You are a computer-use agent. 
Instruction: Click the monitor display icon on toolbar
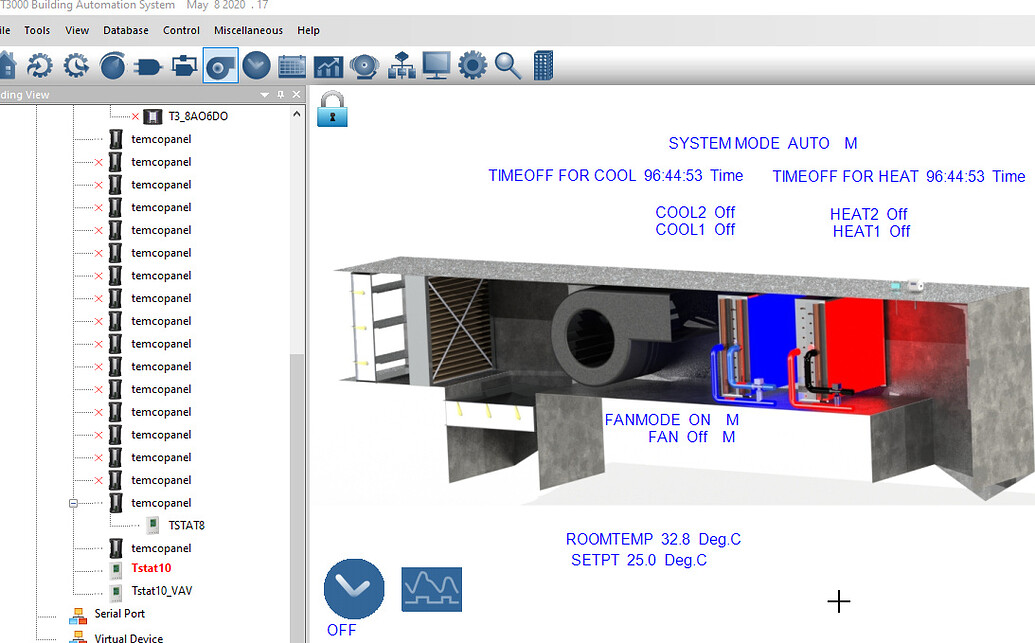434,65
